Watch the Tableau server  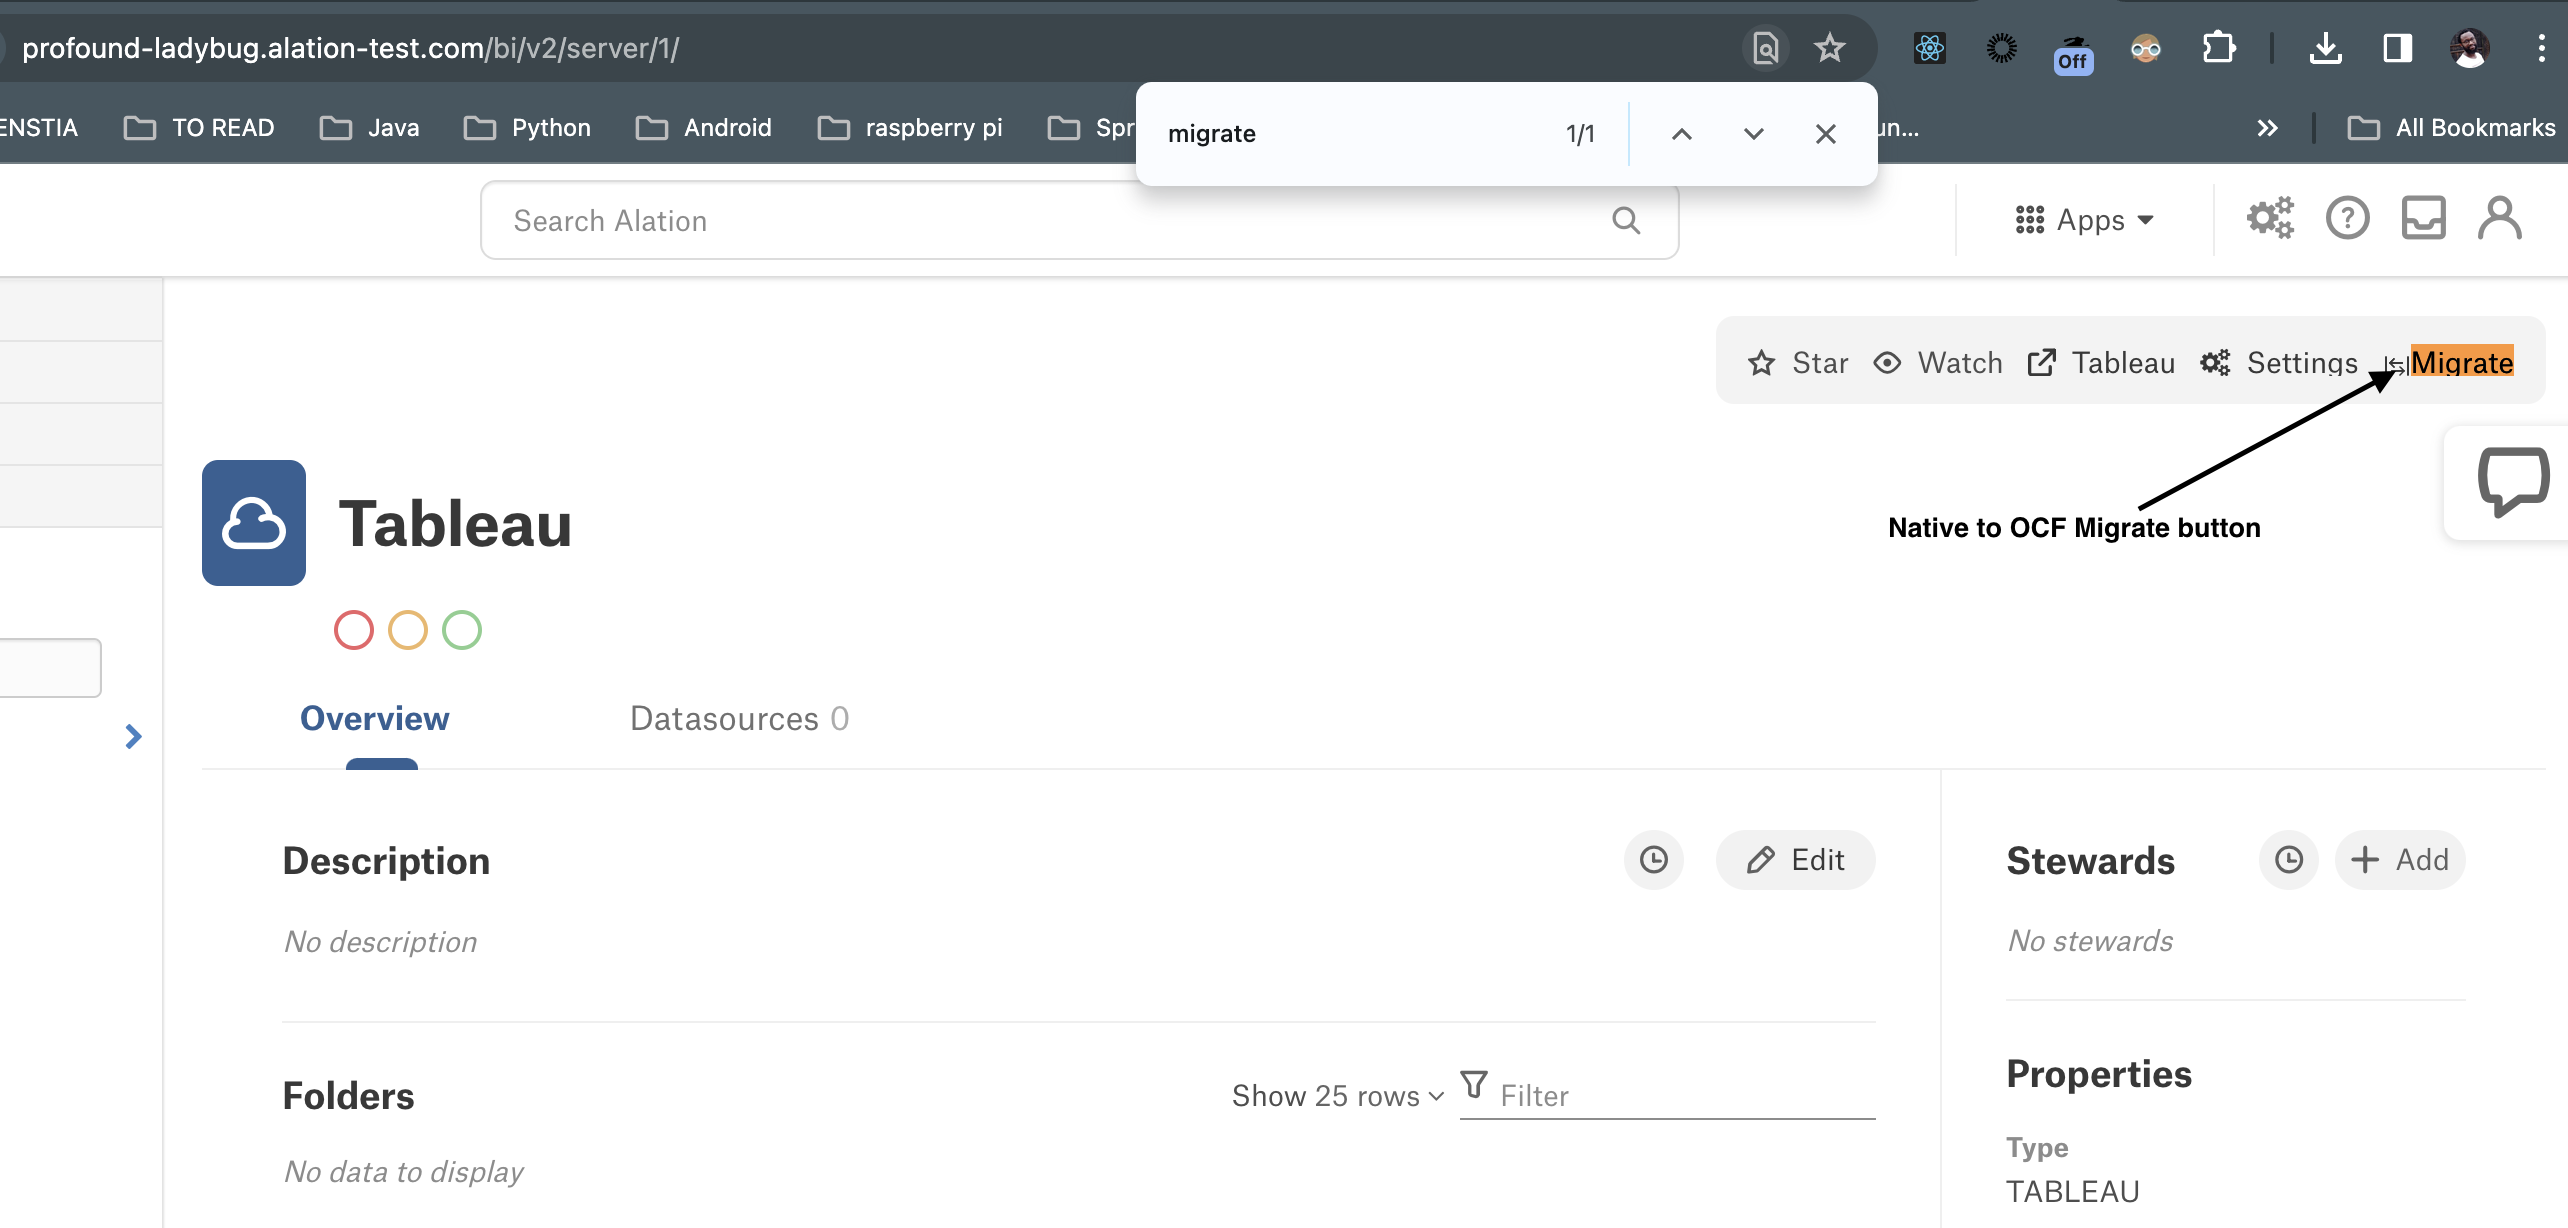(x=1938, y=362)
